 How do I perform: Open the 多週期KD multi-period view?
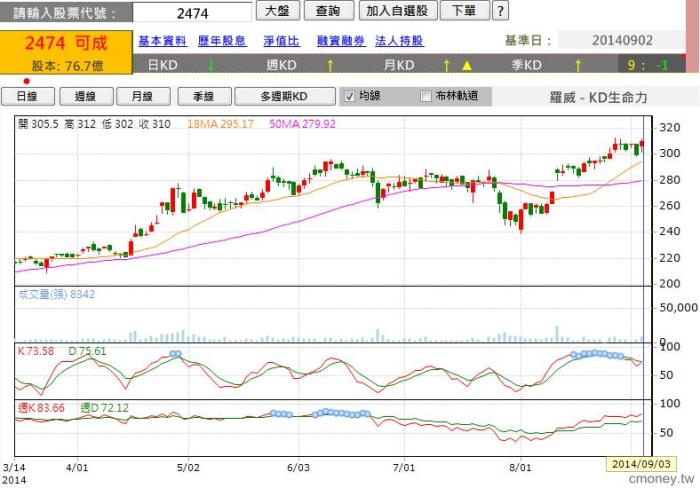284,97
